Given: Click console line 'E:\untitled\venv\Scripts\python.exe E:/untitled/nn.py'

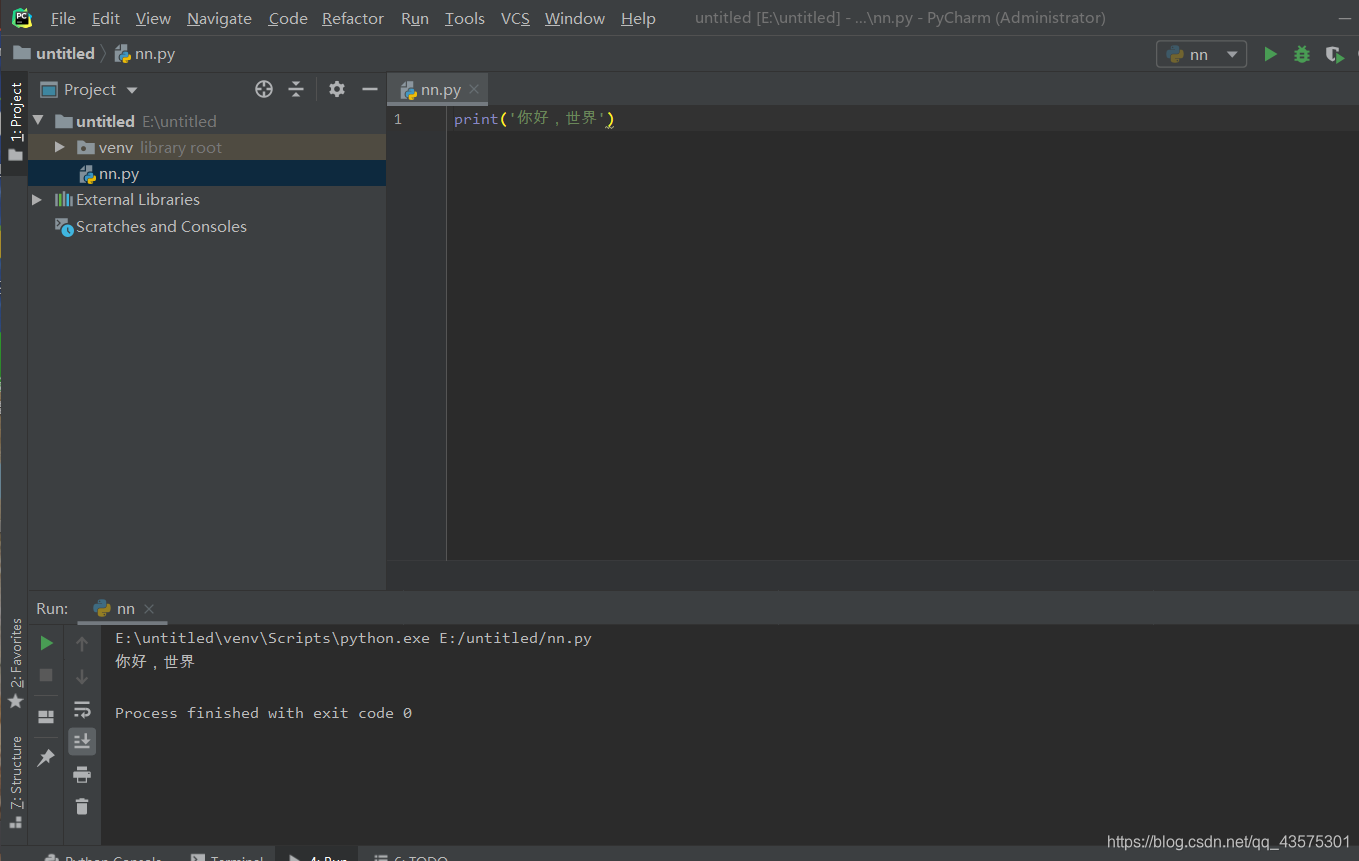Looking at the screenshot, I should tap(353, 638).
